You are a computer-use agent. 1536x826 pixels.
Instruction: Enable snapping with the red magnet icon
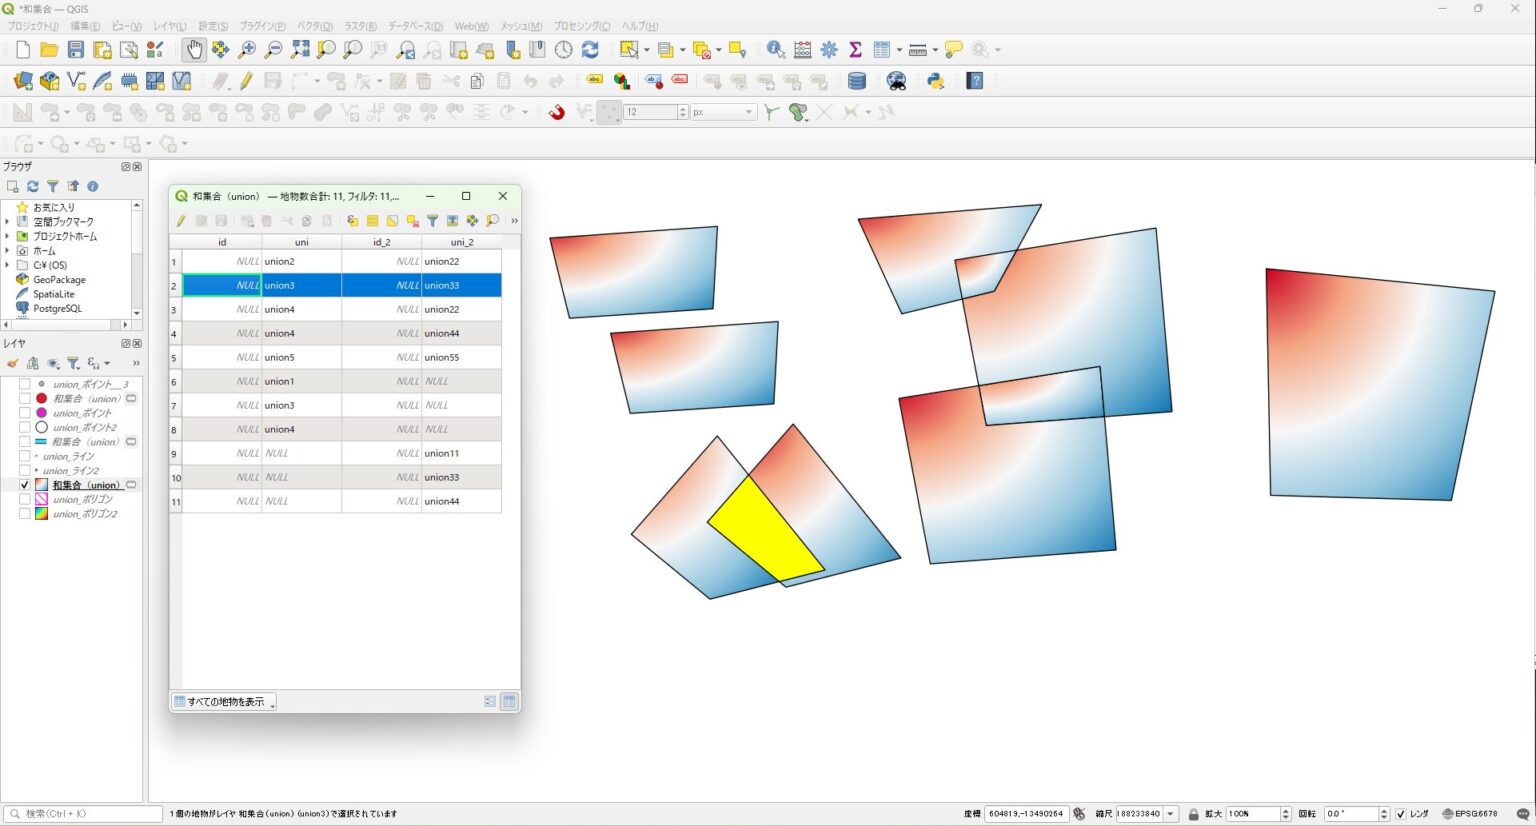tap(557, 112)
